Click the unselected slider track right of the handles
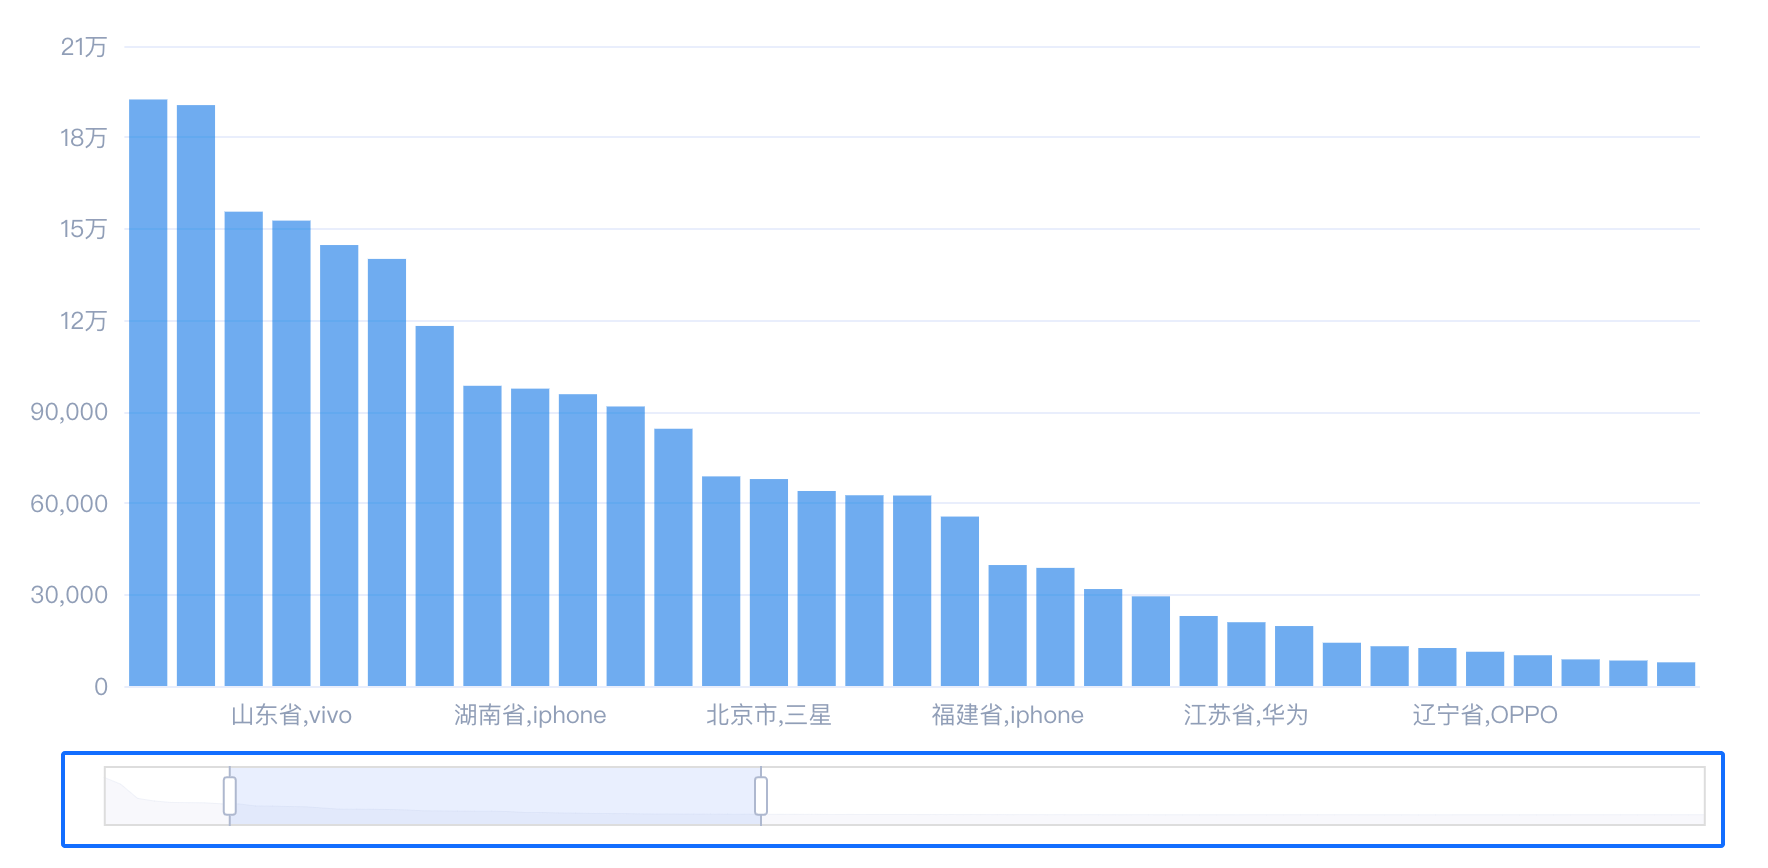 pyautogui.click(x=1230, y=796)
